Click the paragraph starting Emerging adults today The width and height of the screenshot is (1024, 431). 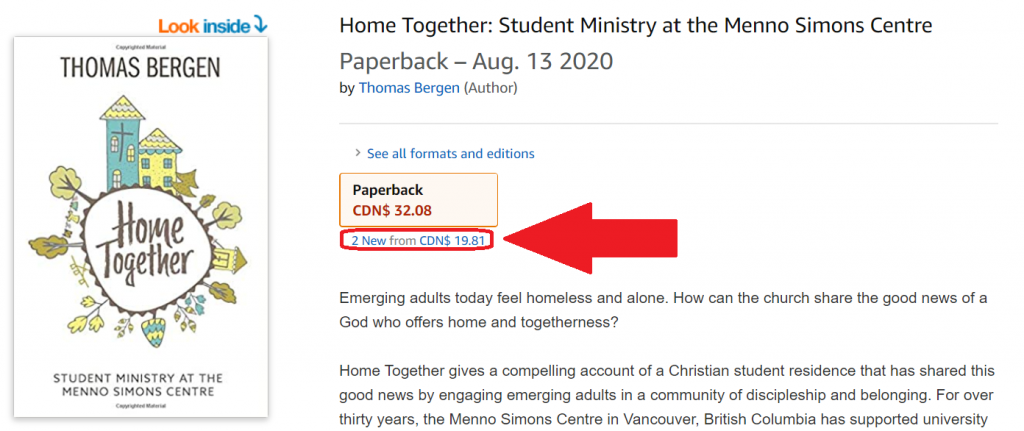[663, 310]
